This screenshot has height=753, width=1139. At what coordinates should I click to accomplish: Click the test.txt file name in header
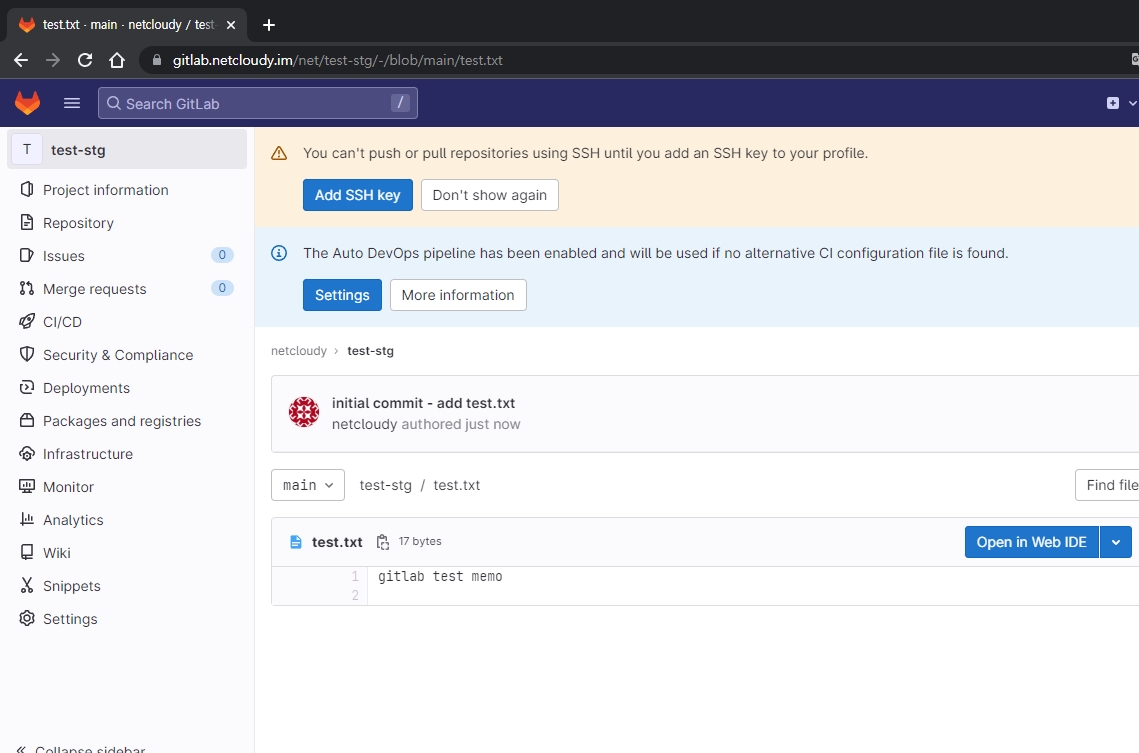pos(337,542)
